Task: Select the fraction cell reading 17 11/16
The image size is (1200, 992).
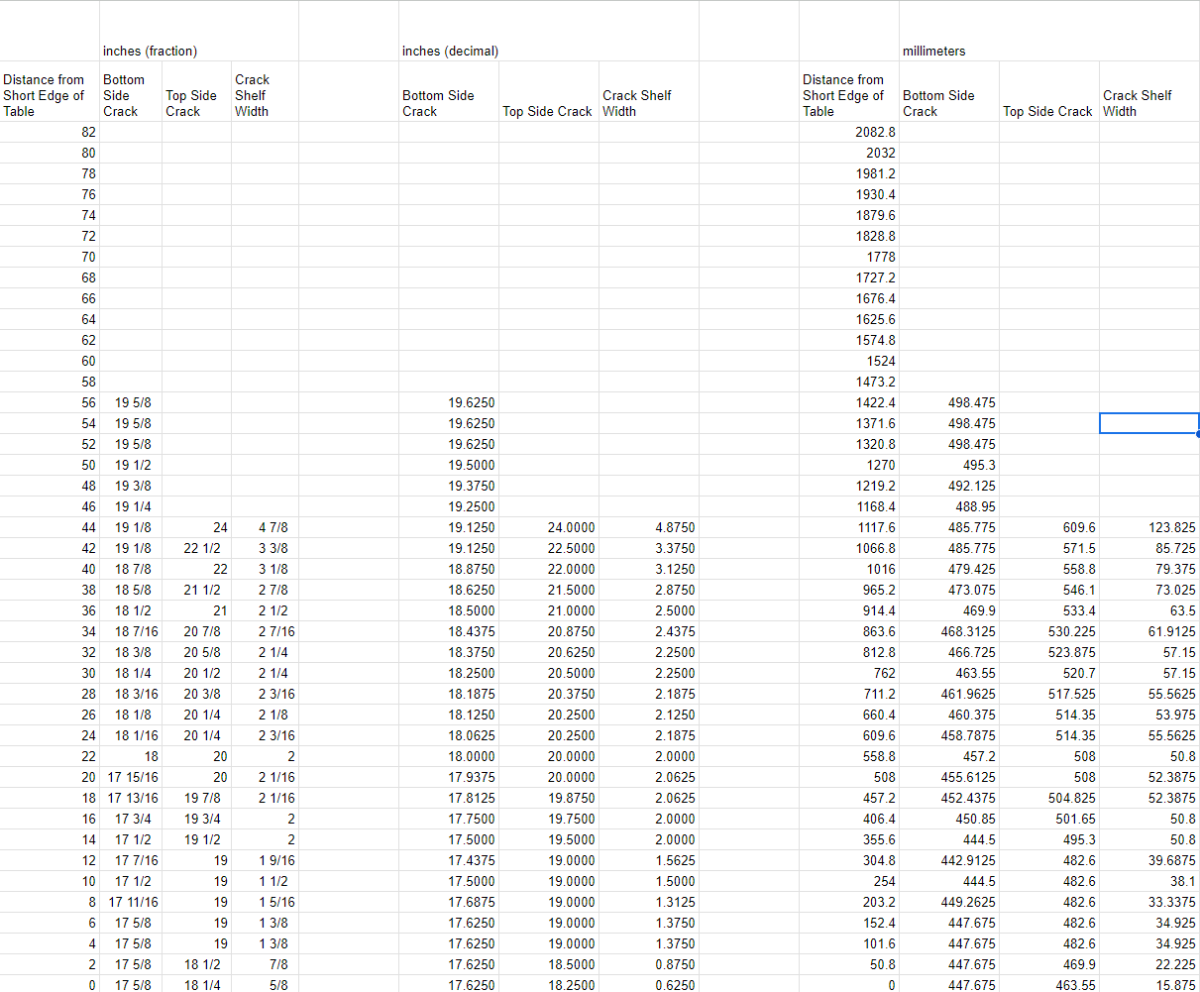Action: point(131,902)
